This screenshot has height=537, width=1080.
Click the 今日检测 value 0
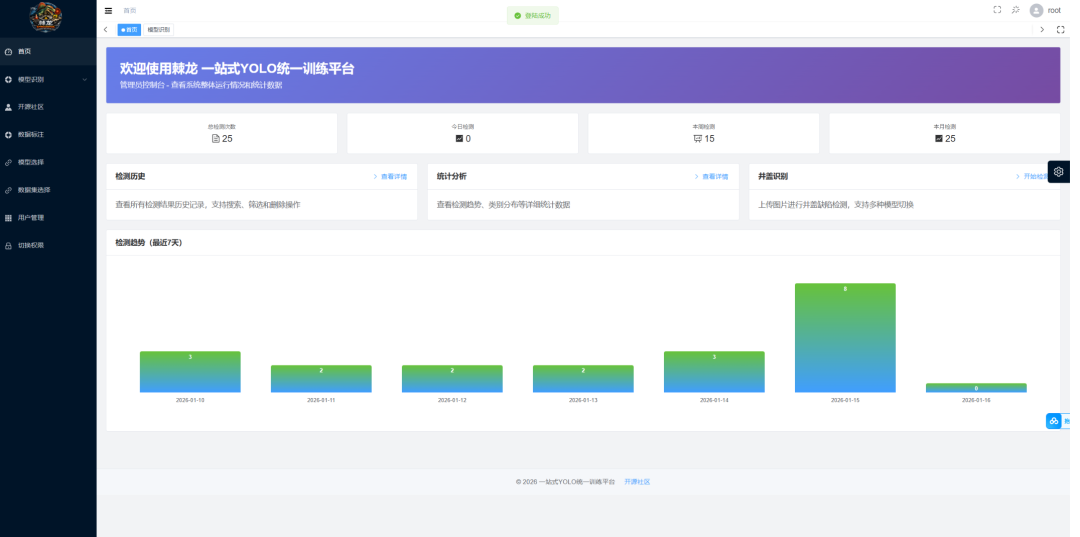pyautogui.click(x=468, y=138)
